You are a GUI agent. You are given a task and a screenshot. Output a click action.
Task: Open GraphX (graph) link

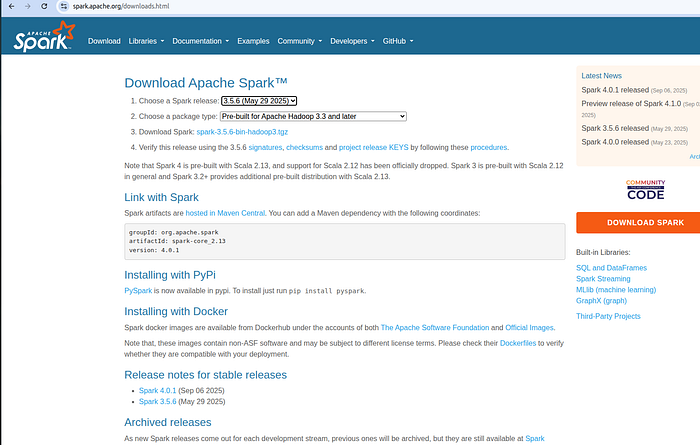click(601, 301)
